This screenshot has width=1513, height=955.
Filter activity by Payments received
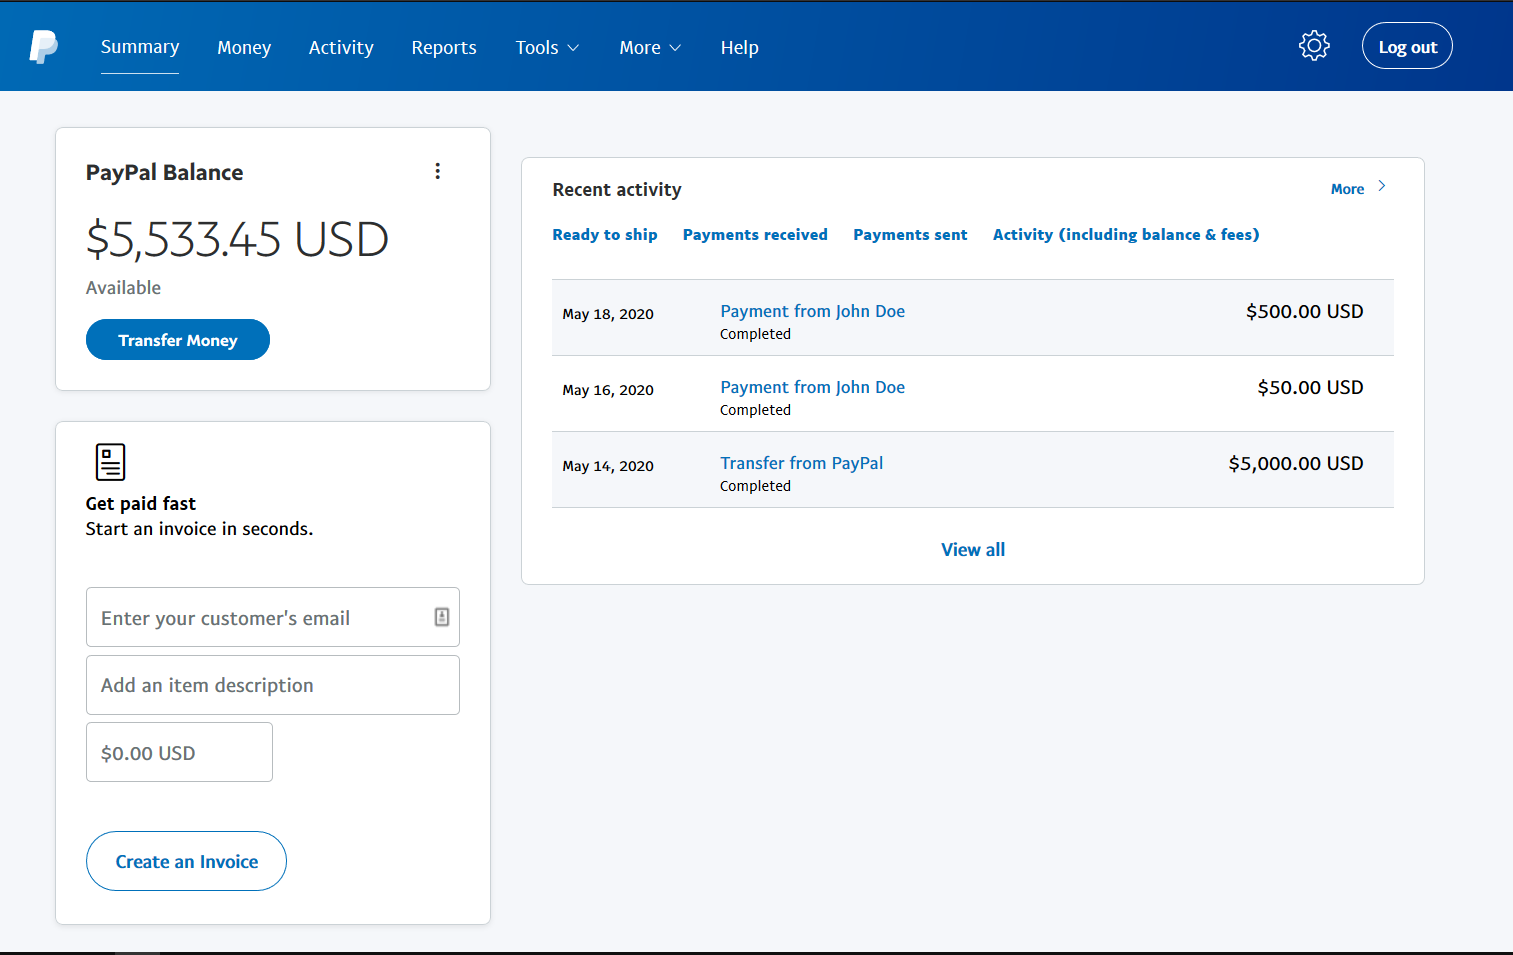click(x=755, y=235)
